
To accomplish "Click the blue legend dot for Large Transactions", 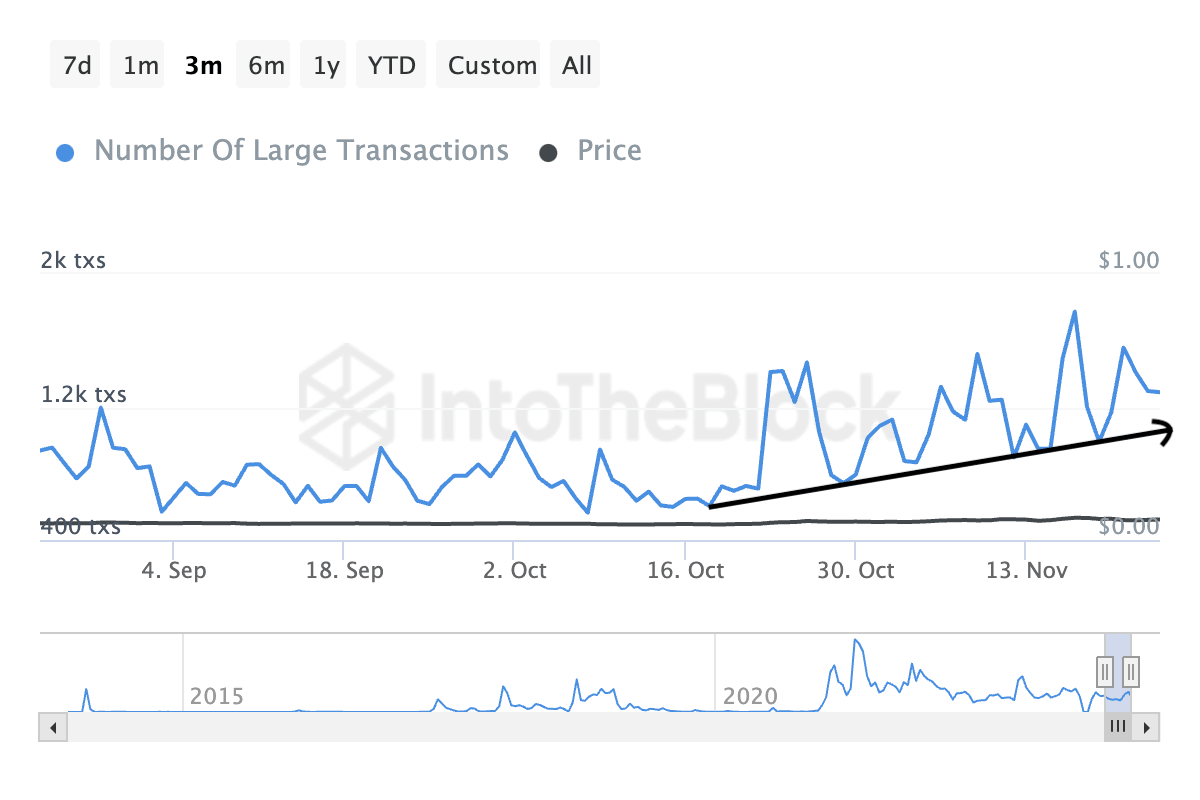I will coord(66,153).
